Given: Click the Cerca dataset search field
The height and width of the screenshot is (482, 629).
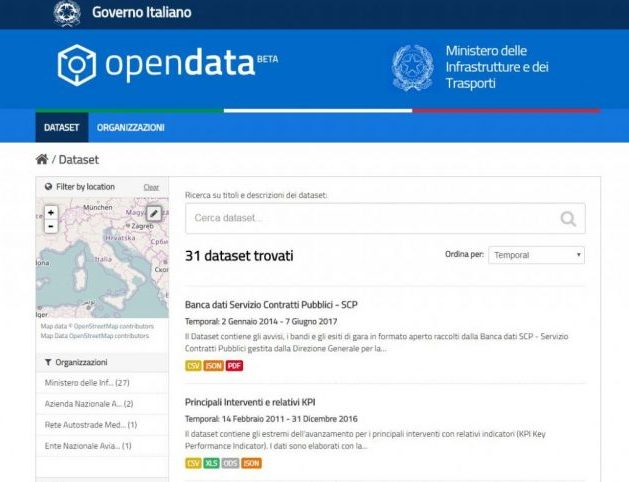Looking at the screenshot, I should click(385, 218).
